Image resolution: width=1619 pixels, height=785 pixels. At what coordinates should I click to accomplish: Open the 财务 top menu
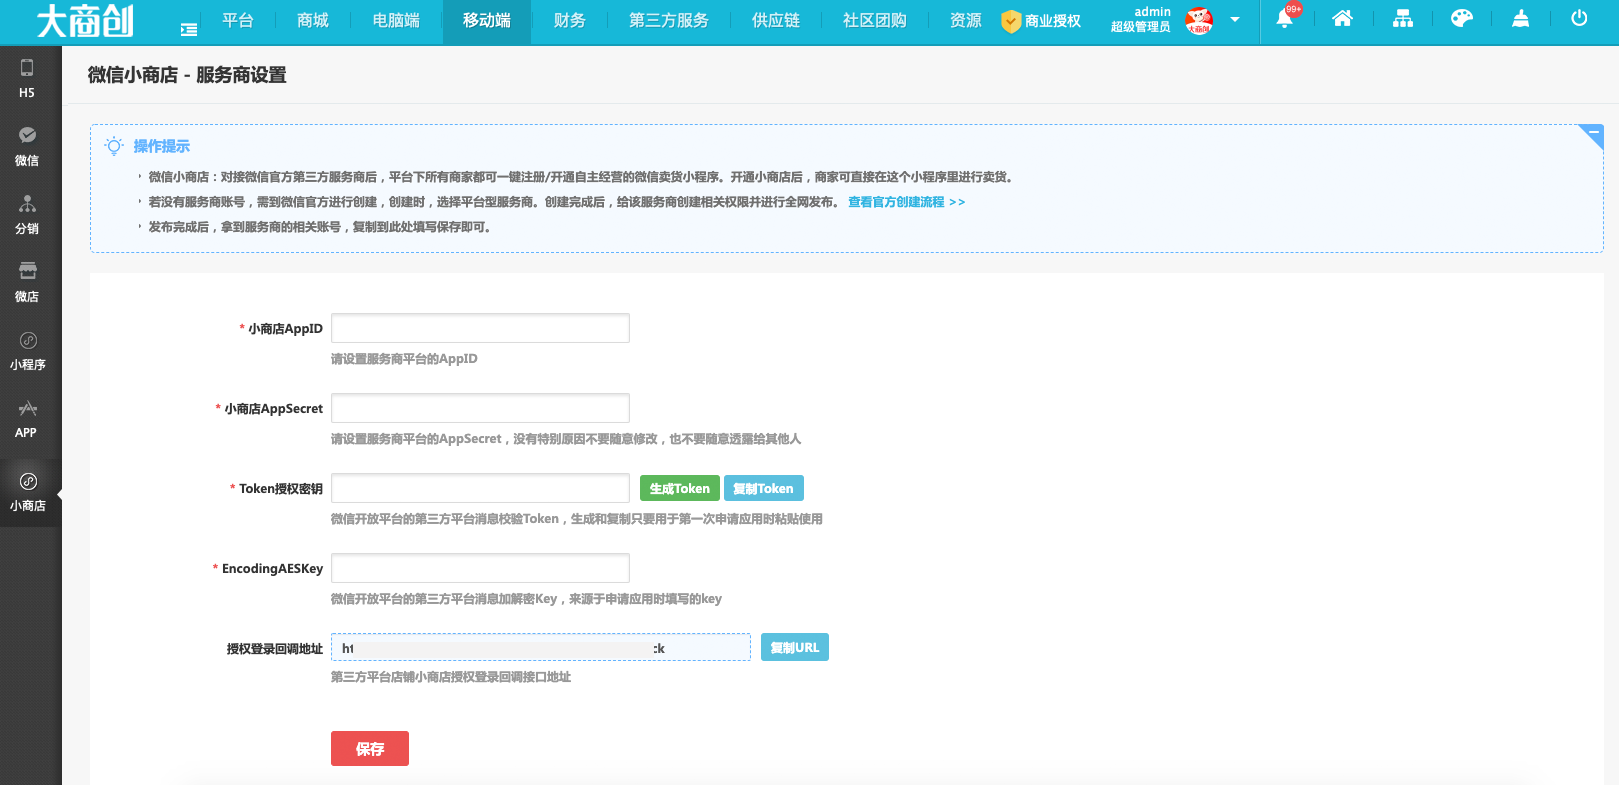(570, 20)
